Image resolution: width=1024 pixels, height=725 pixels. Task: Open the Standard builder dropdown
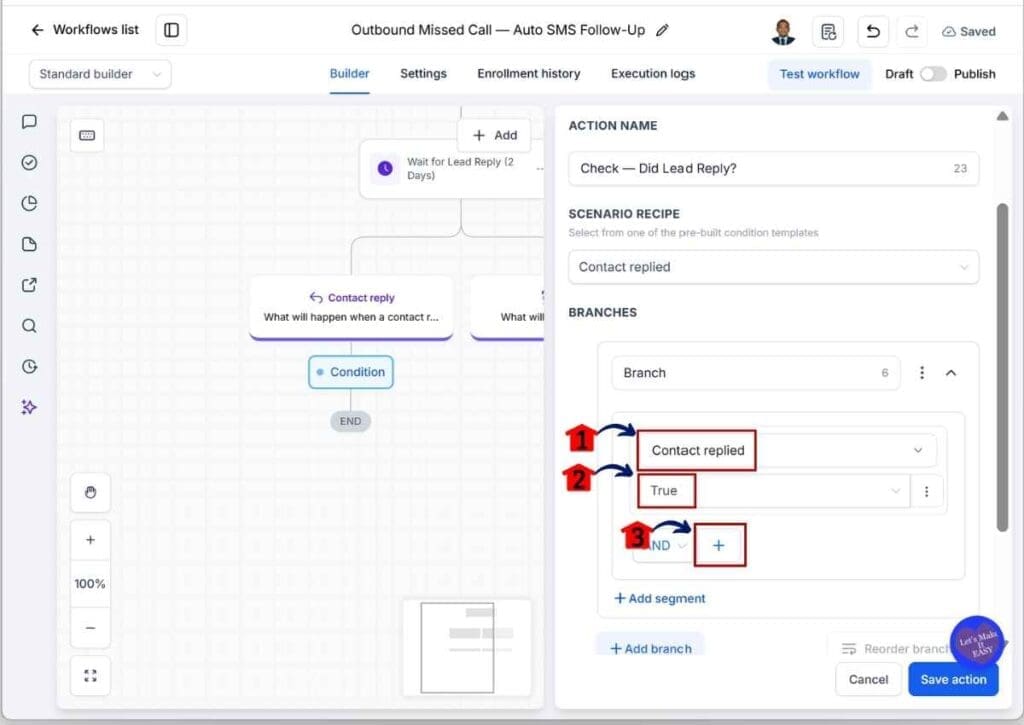100,74
